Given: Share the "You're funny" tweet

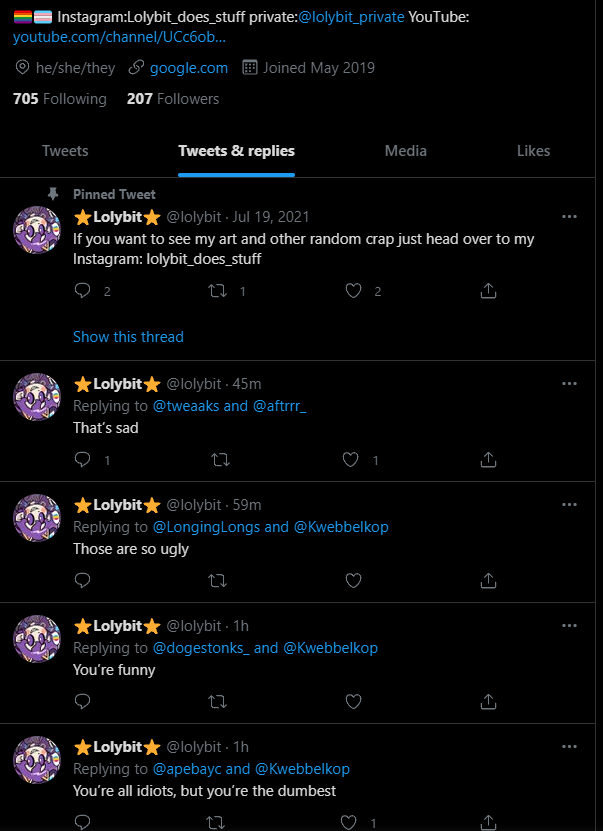Looking at the screenshot, I should pyautogui.click(x=488, y=701).
